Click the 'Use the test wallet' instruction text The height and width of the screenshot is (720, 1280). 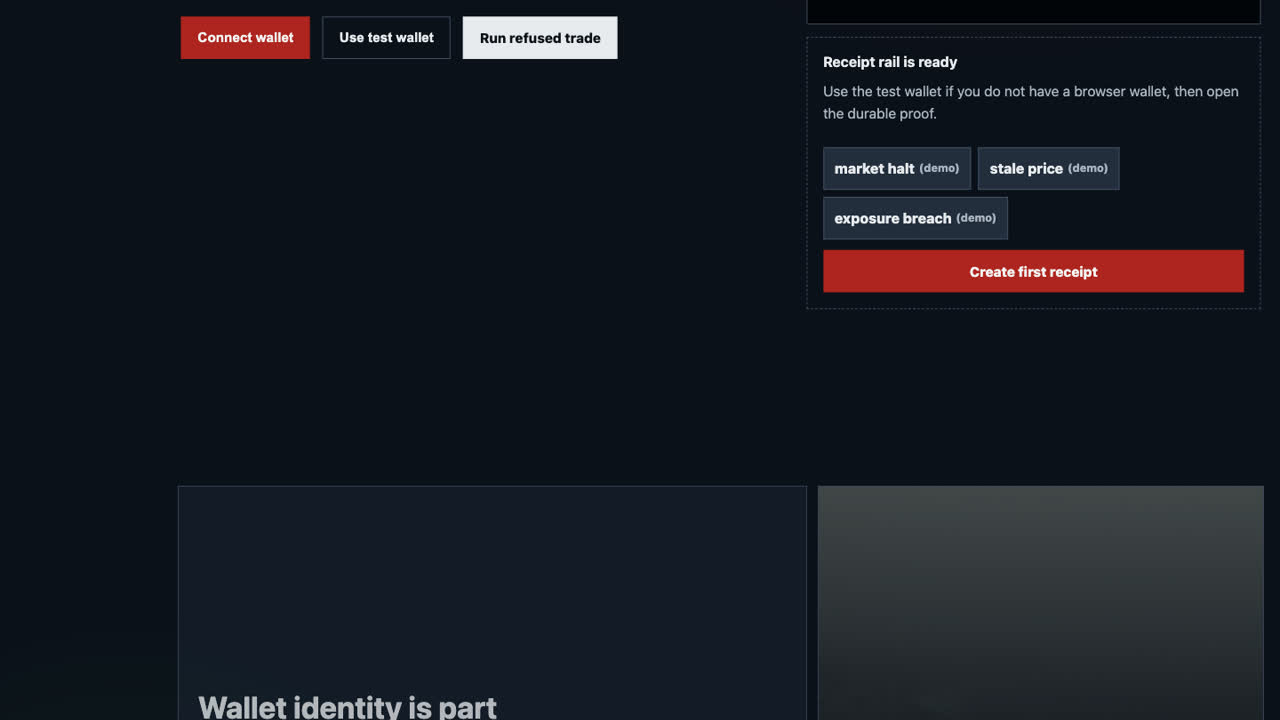1031,103
